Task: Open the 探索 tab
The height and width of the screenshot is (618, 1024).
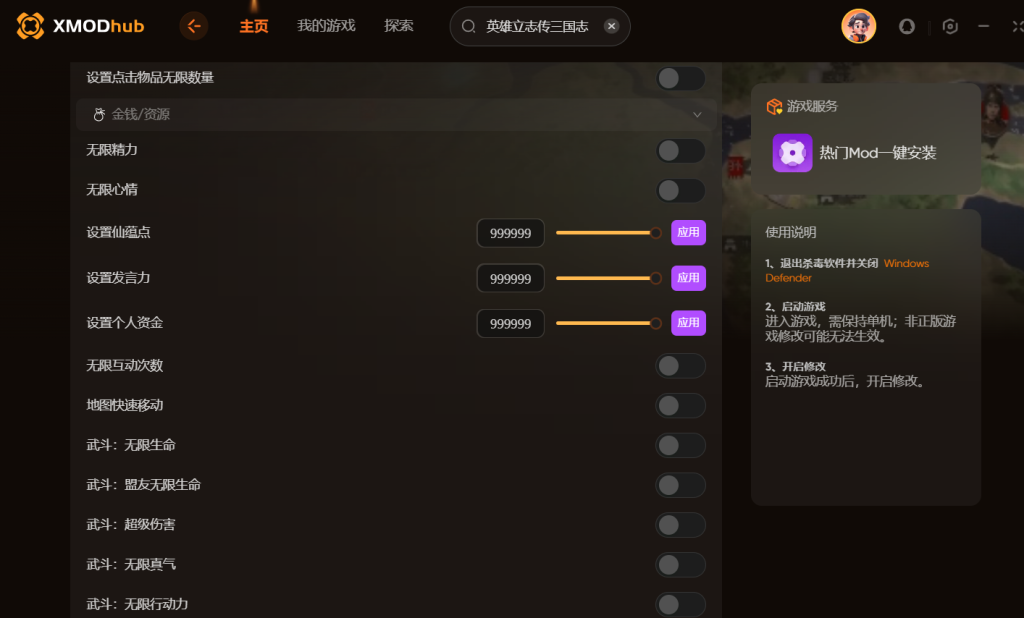Action: point(399,26)
